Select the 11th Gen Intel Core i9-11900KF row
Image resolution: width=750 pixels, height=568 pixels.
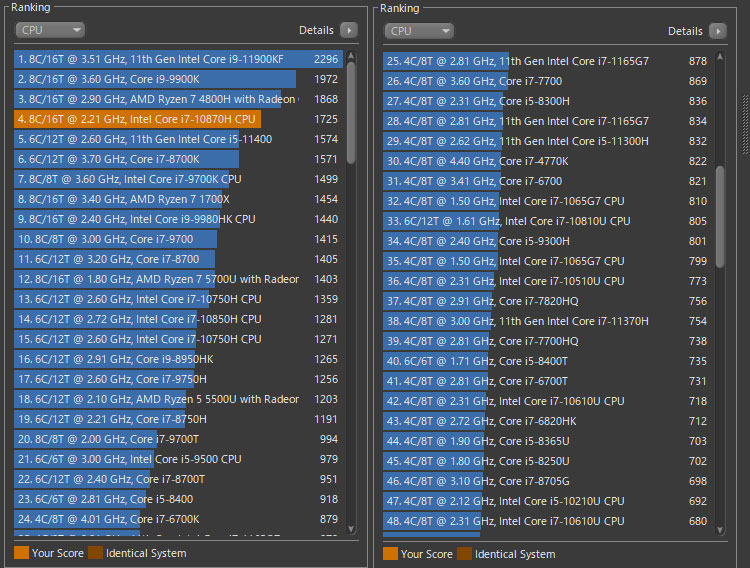[178, 59]
